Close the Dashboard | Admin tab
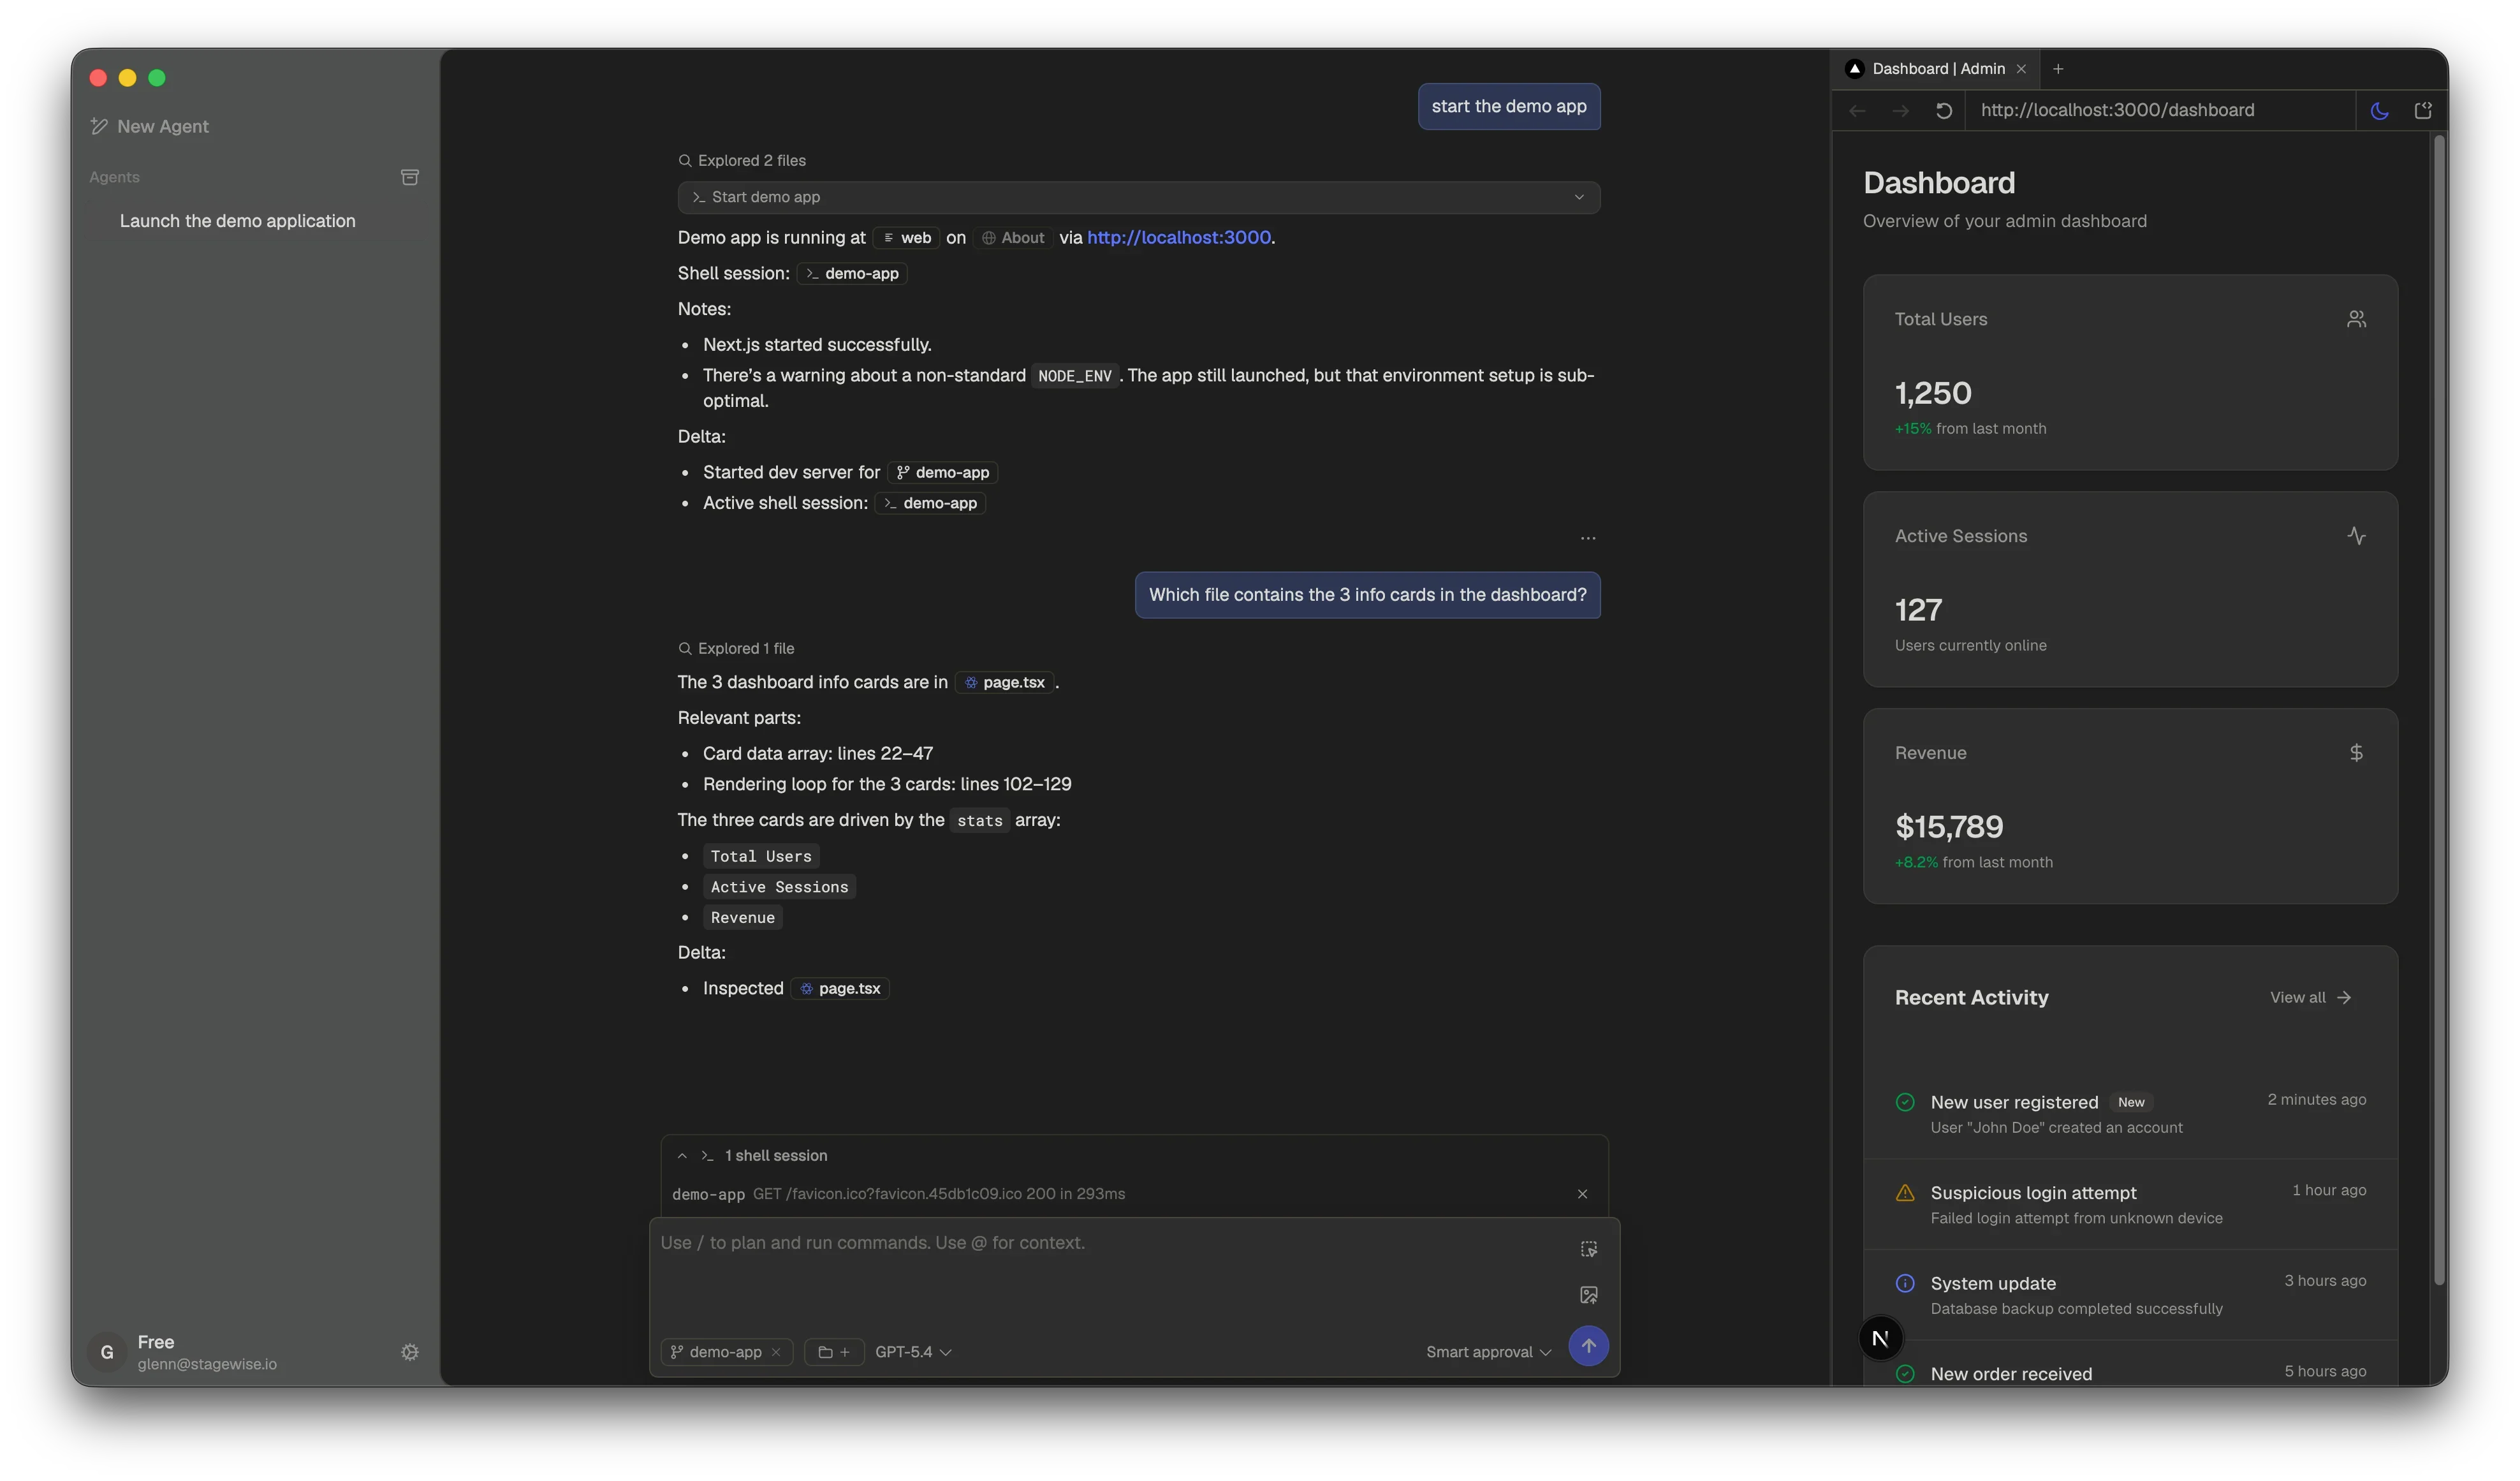 pos(2021,69)
